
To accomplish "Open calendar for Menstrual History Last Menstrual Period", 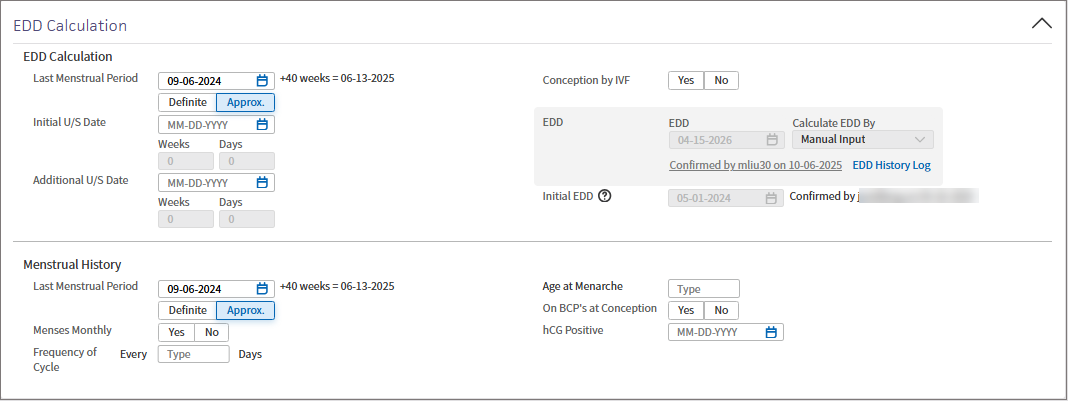I will coord(262,289).
